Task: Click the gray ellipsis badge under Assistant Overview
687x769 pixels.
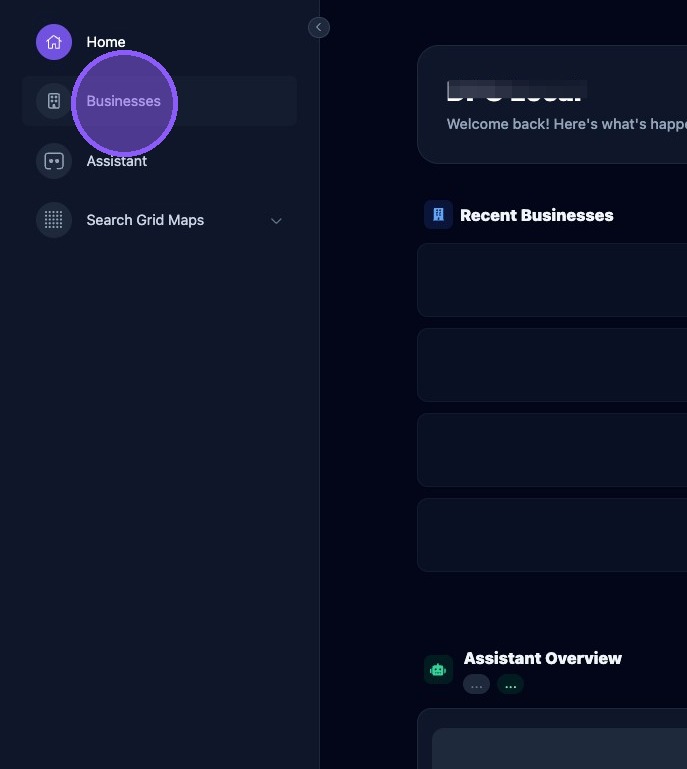Action: click(476, 684)
